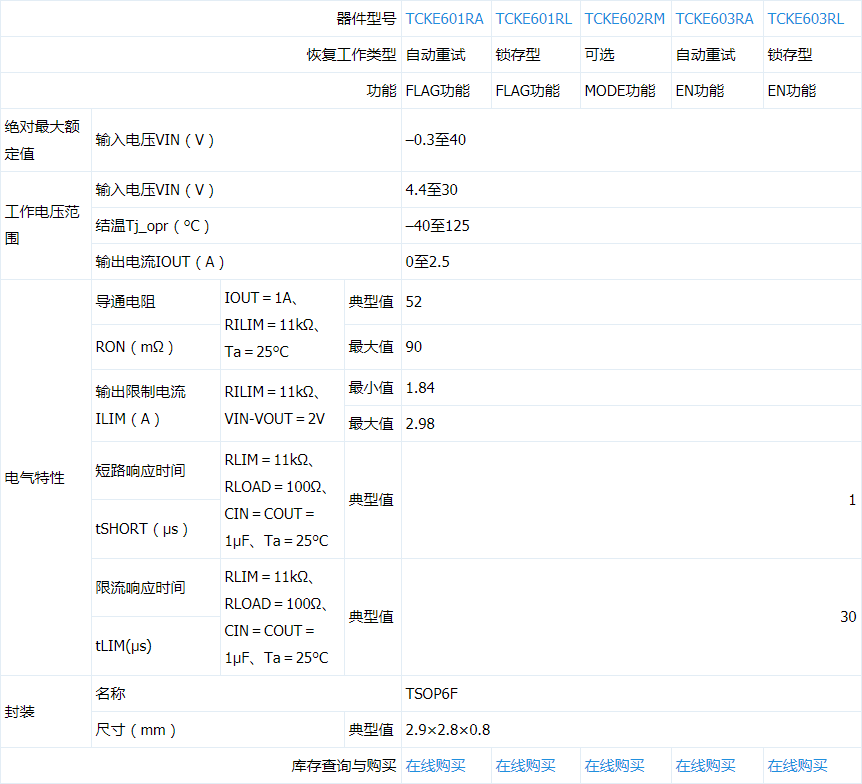This screenshot has height=784, width=862.
Task: Select the 绝对最大额定值 section header
Action: click(44, 140)
